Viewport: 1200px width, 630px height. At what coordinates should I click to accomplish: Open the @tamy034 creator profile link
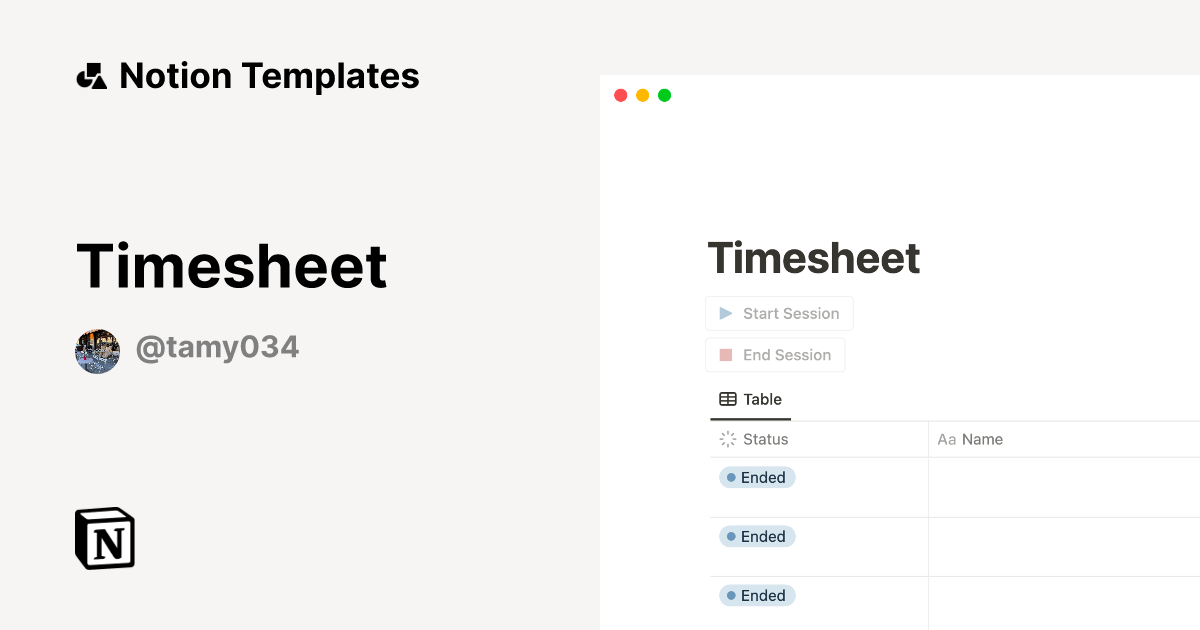[x=217, y=347]
